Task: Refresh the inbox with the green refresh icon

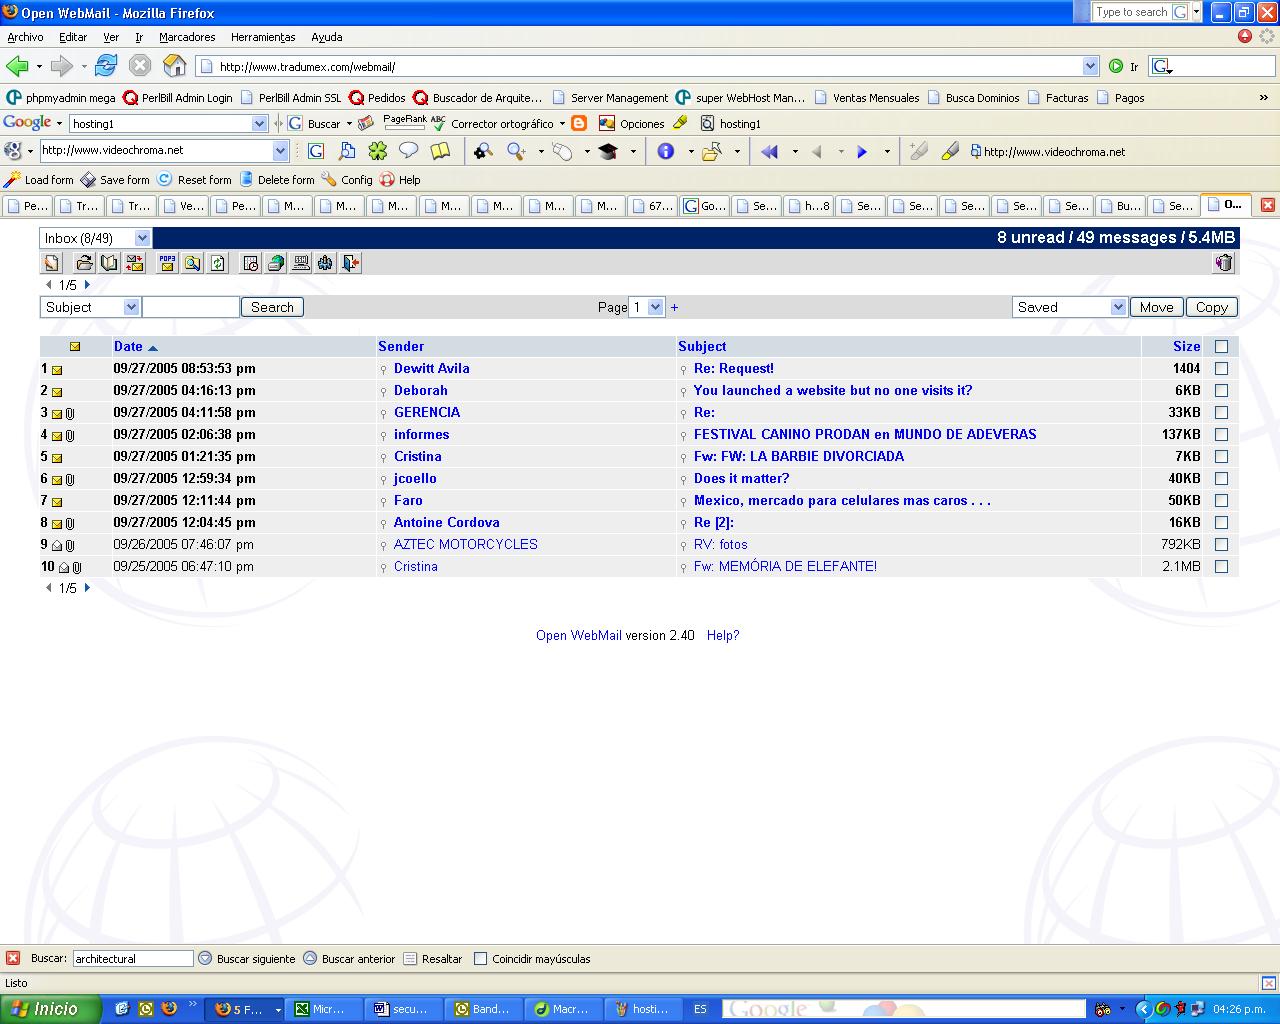Action: coord(218,263)
